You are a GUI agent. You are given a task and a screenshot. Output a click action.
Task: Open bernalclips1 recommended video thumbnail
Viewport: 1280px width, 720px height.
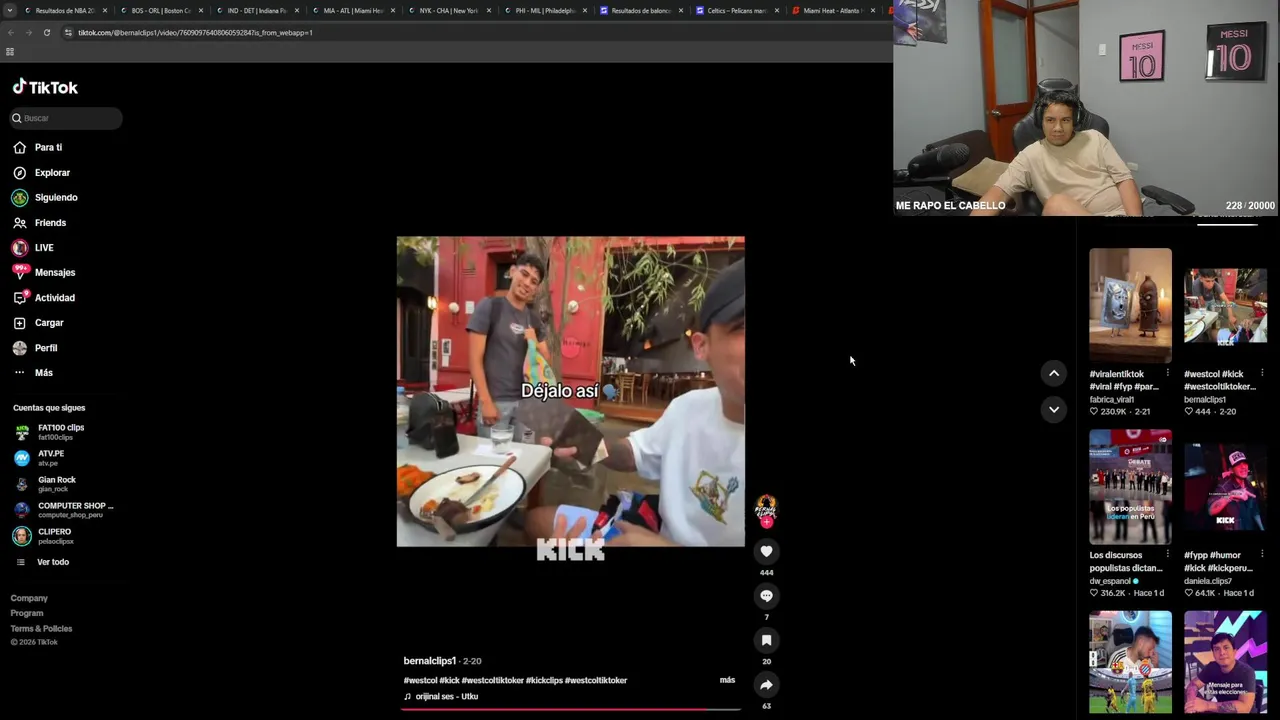click(x=1225, y=305)
